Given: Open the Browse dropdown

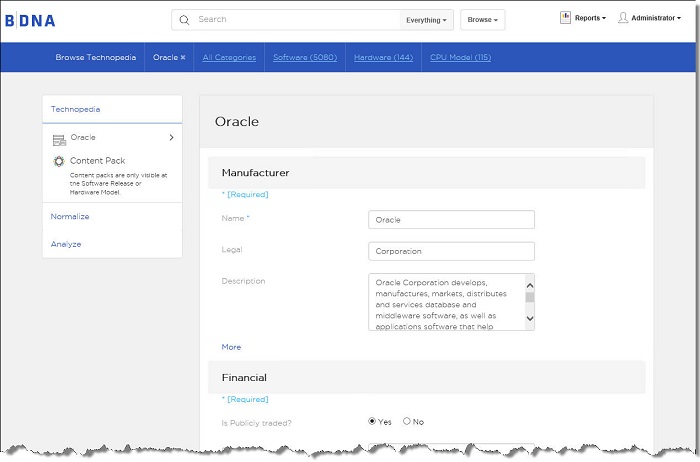Looking at the screenshot, I should tap(483, 20).
